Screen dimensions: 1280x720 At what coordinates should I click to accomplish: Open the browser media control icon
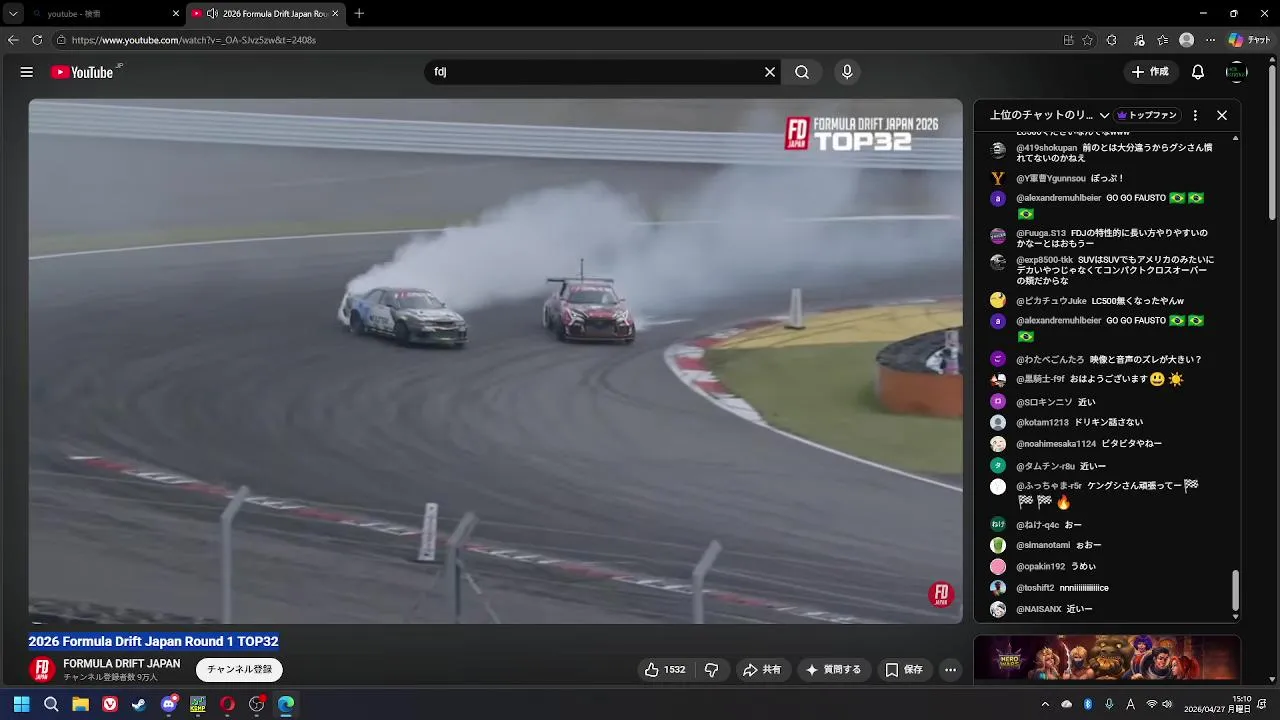pos(1140,40)
